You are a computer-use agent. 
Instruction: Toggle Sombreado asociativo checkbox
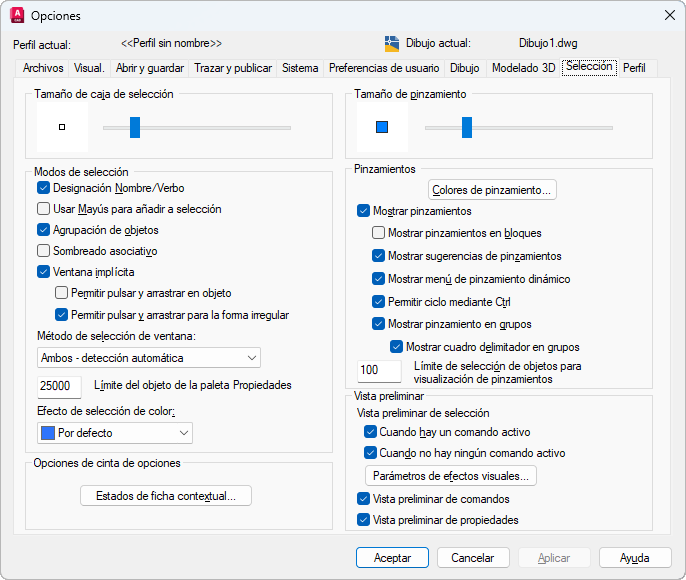point(44,251)
